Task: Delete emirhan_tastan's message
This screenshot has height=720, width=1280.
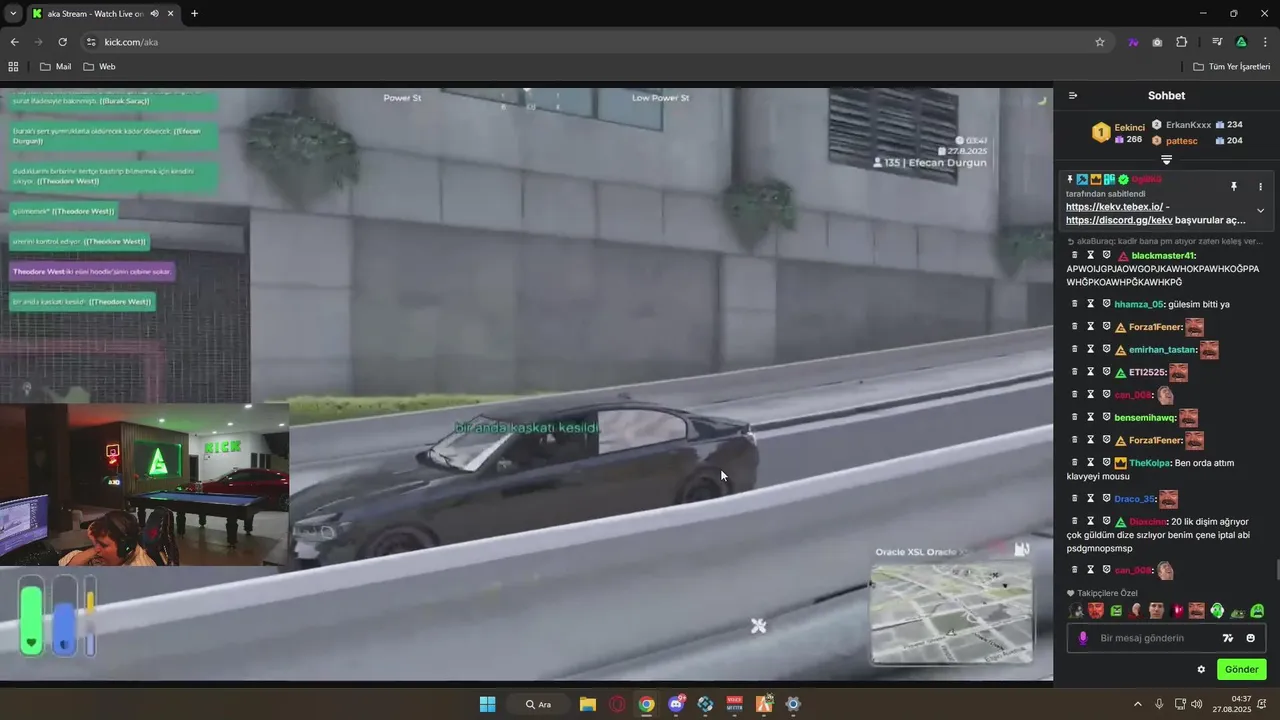Action: (1075, 349)
